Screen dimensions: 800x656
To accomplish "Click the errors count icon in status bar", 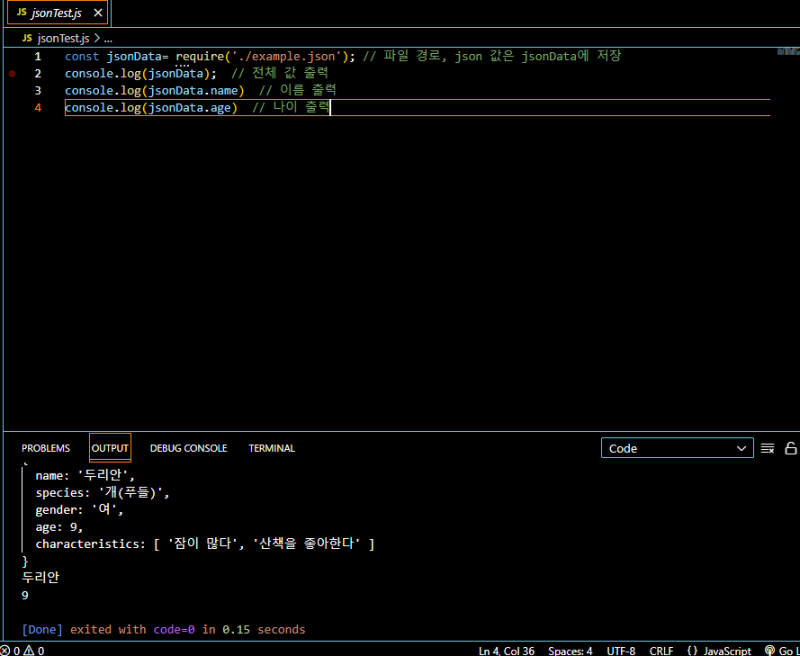I will tap(5, 650).
